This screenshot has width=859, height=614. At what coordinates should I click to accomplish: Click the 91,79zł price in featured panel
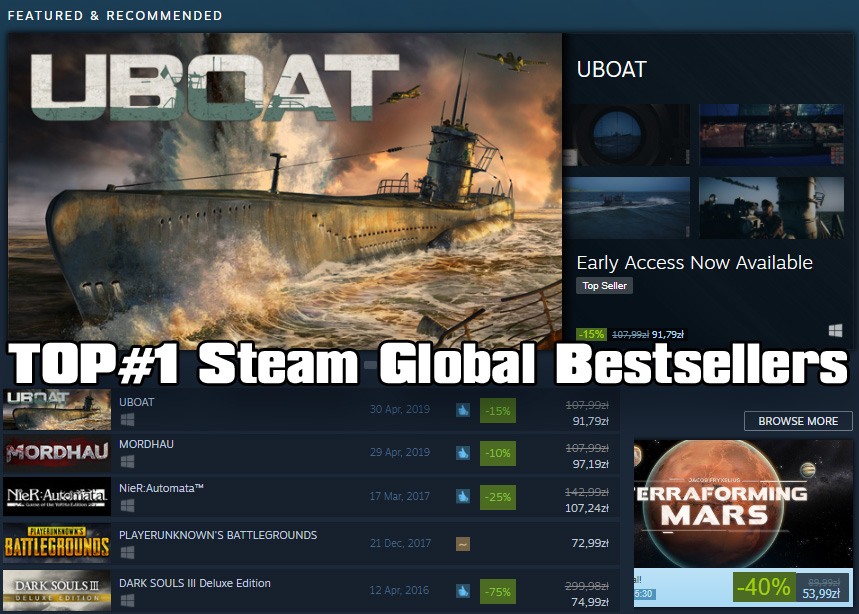pyautogui.click(x=668, y=335)
